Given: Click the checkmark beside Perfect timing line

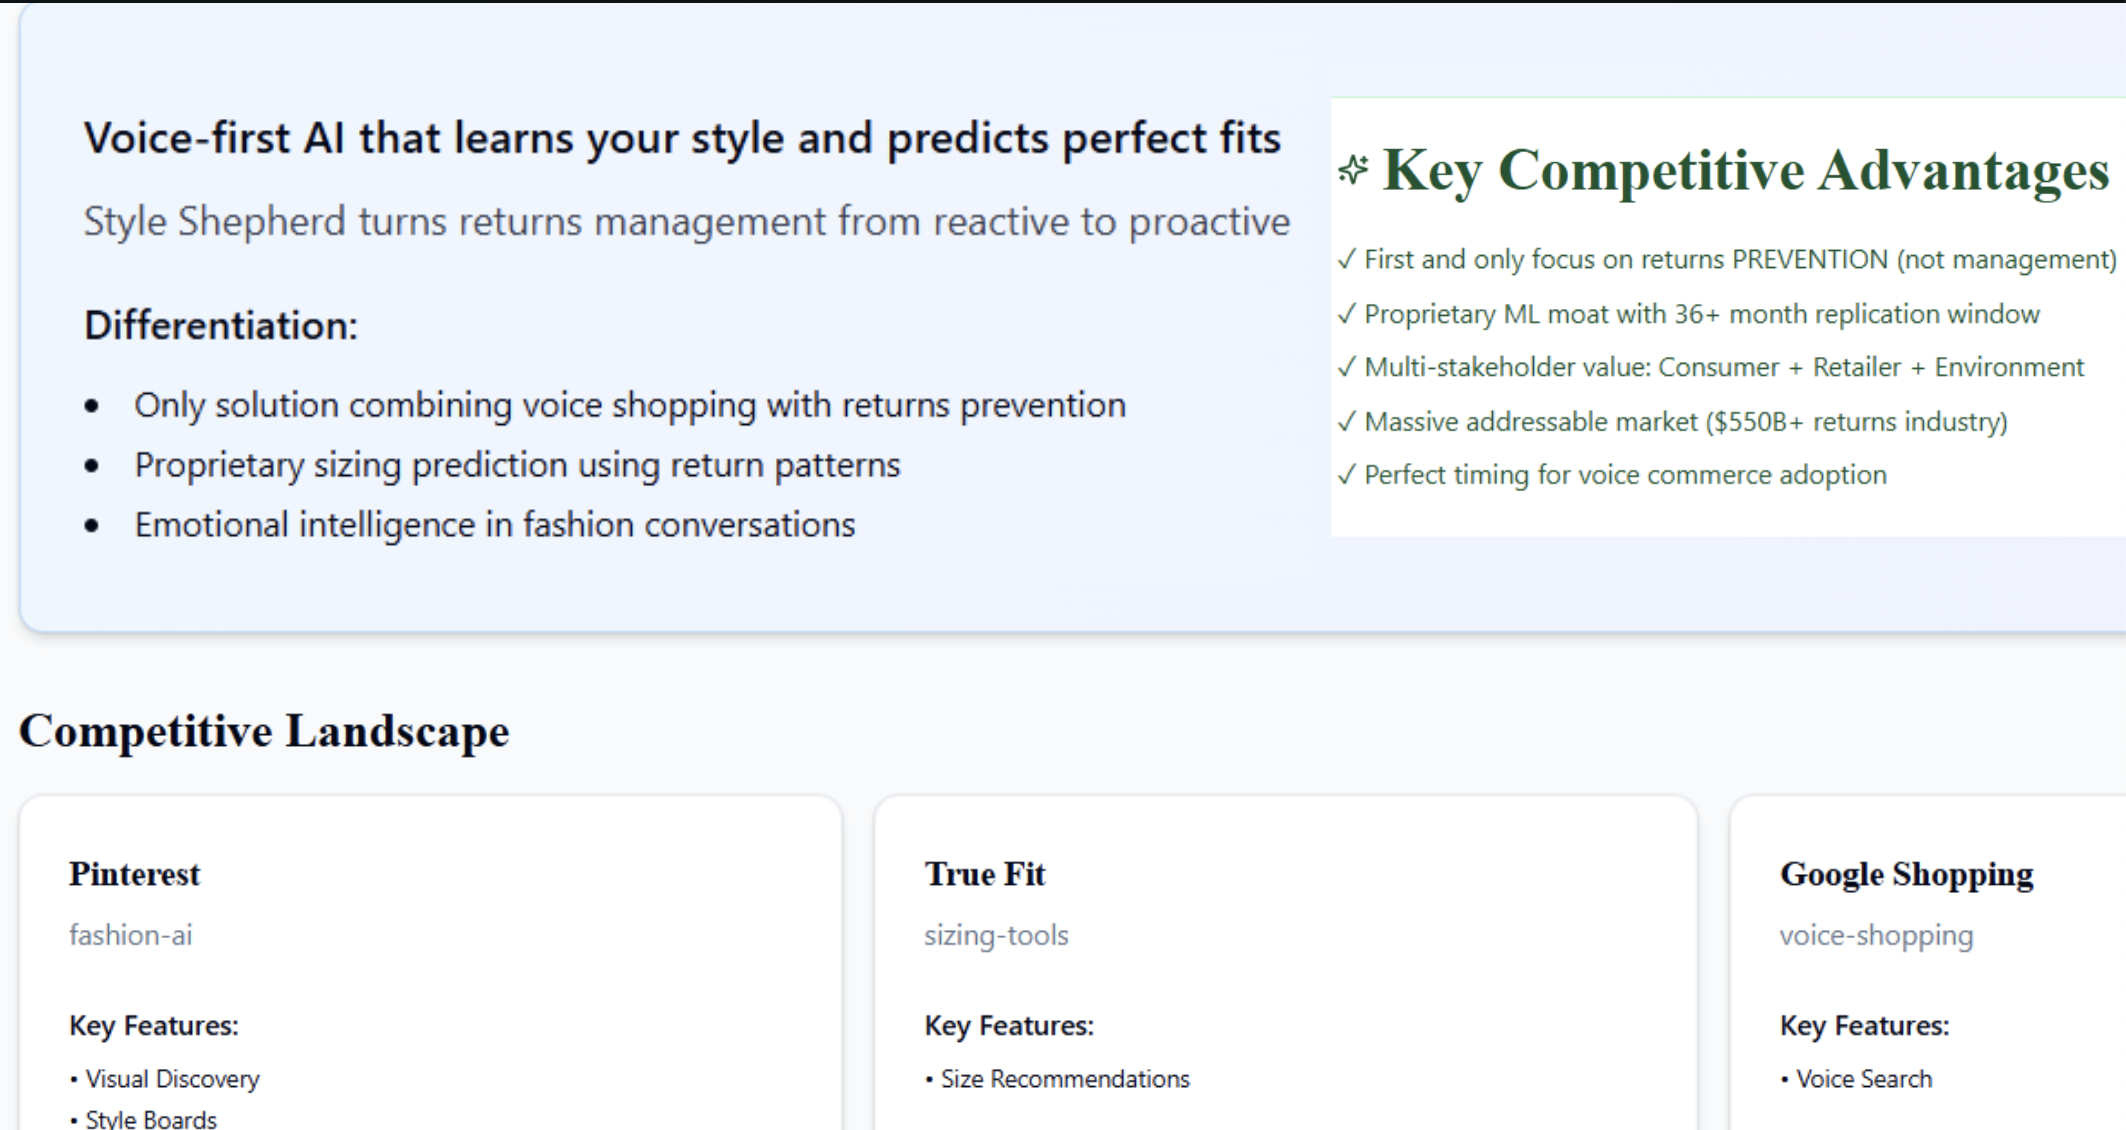Looking at the screenshot, I should (x=1347, y=474).
